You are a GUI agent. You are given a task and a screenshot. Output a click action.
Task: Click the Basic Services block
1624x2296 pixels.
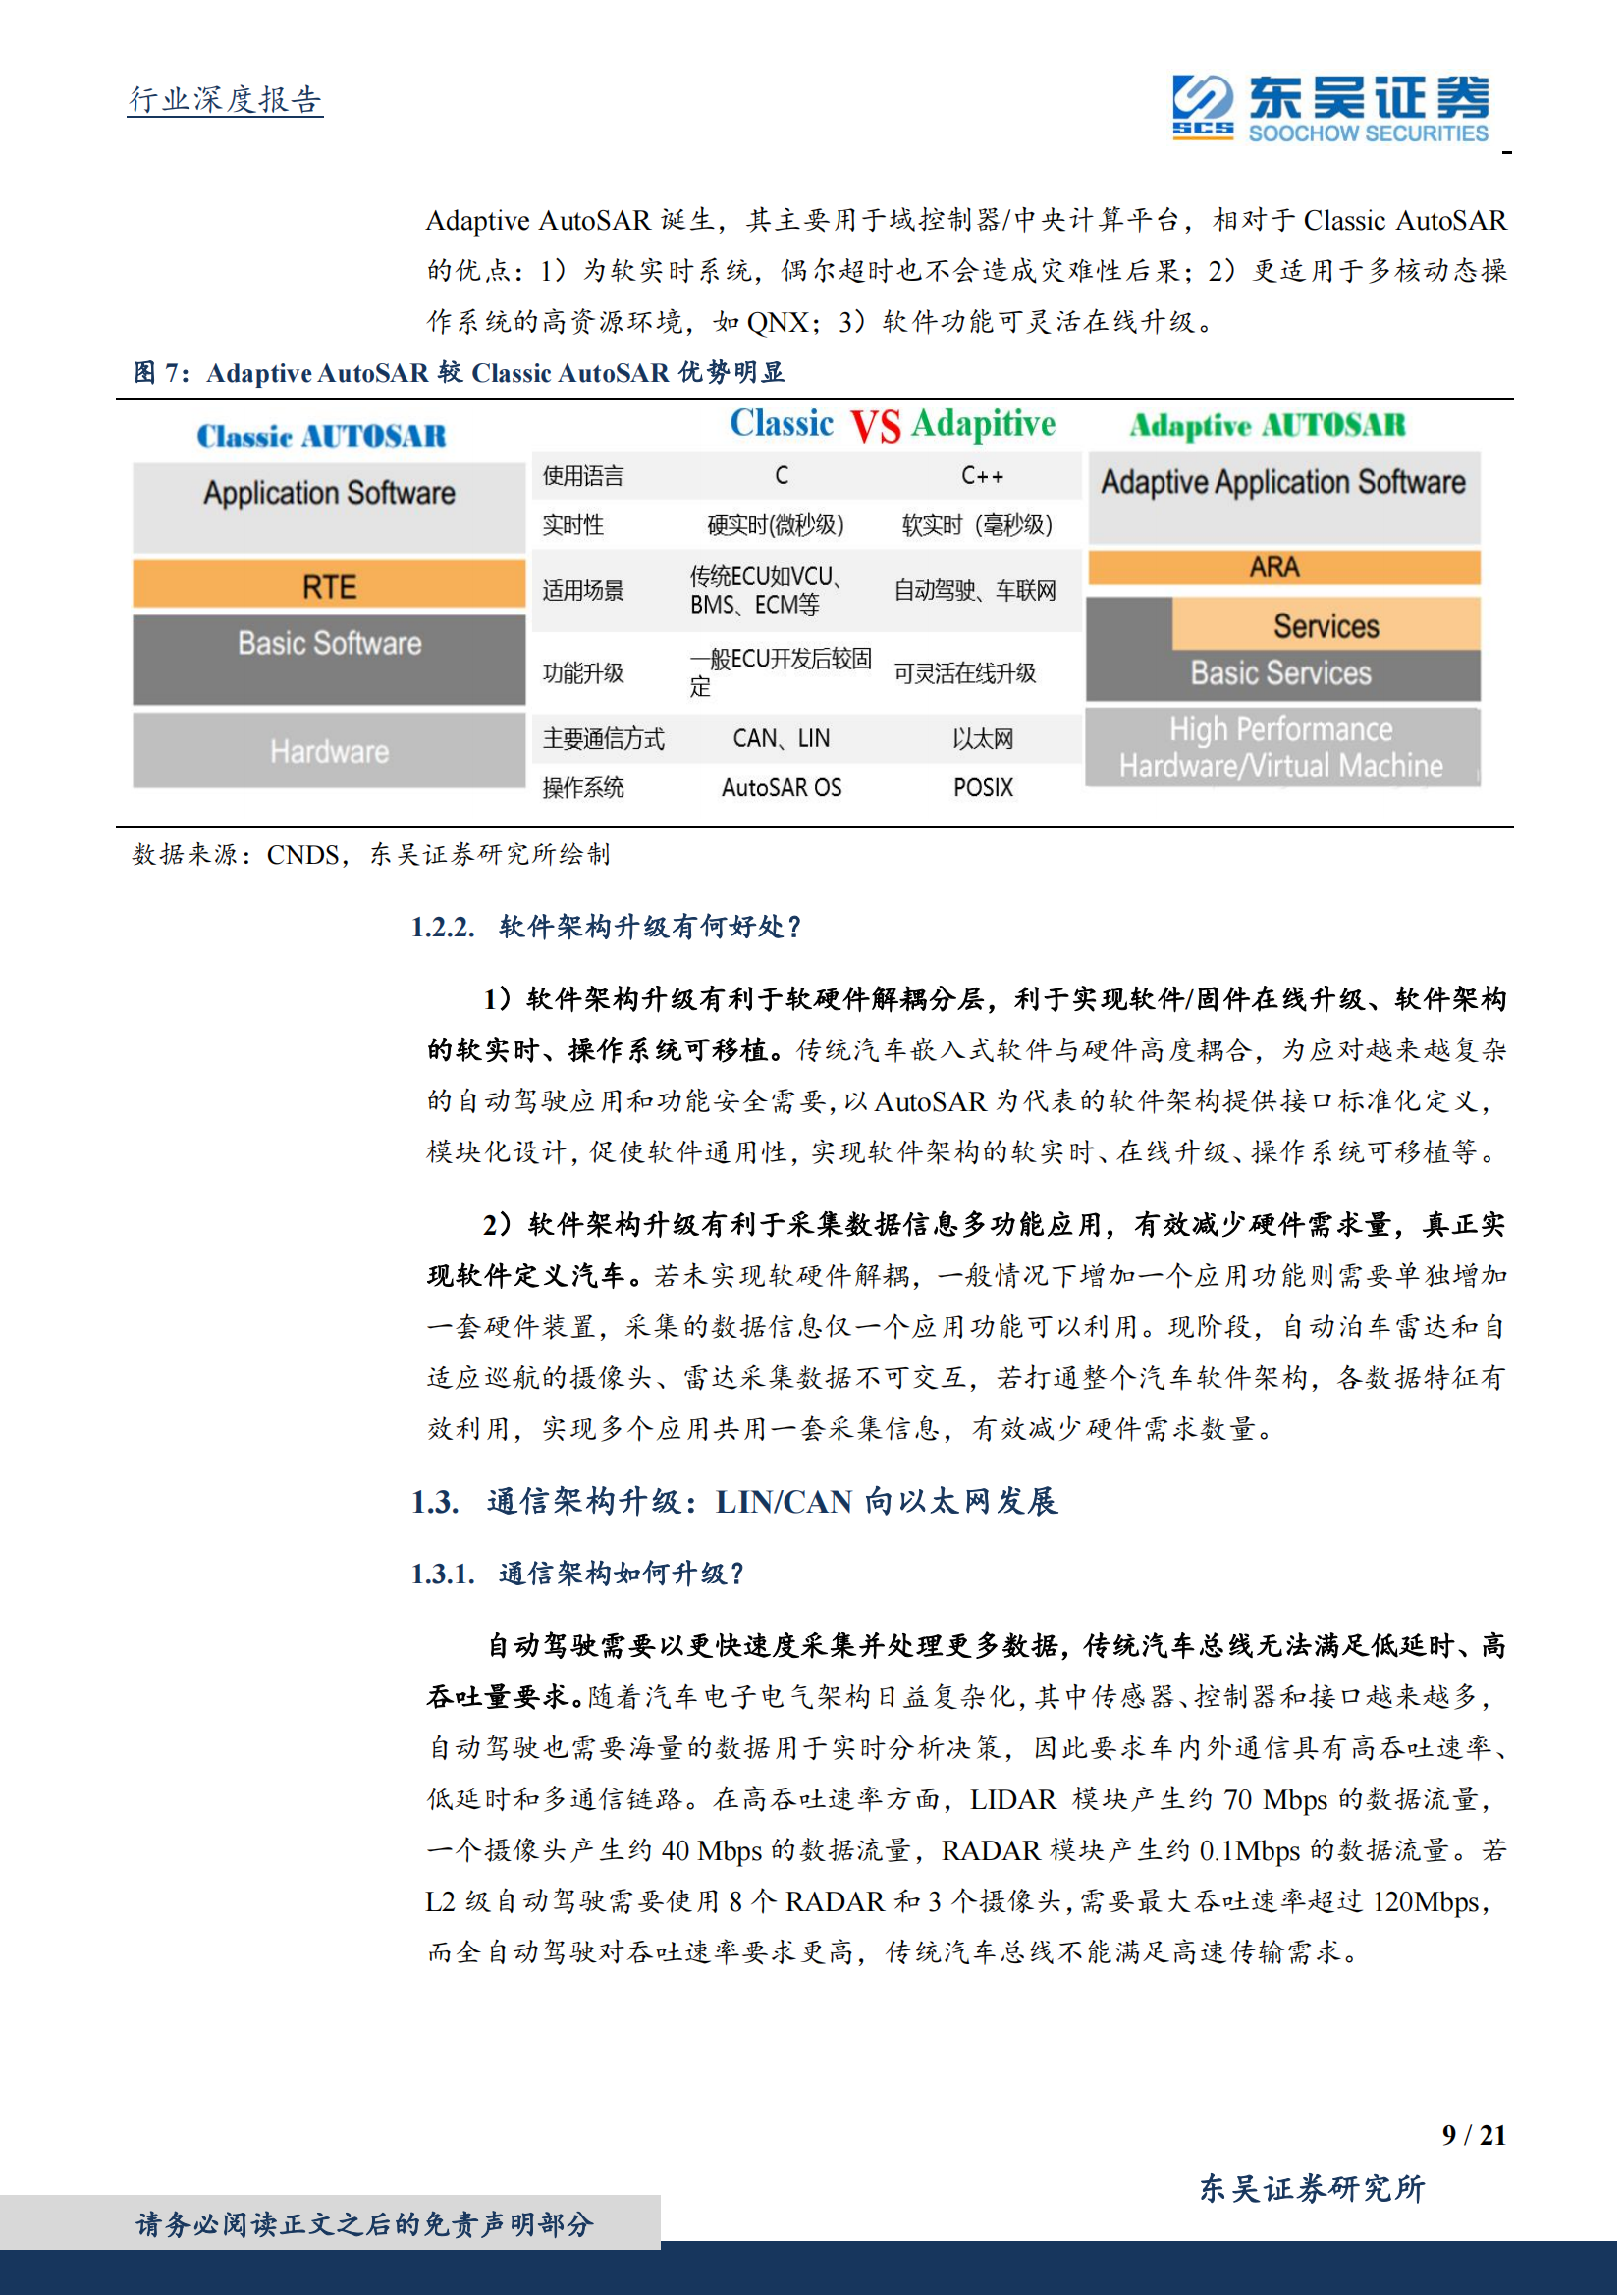(x=1281, y=673)
